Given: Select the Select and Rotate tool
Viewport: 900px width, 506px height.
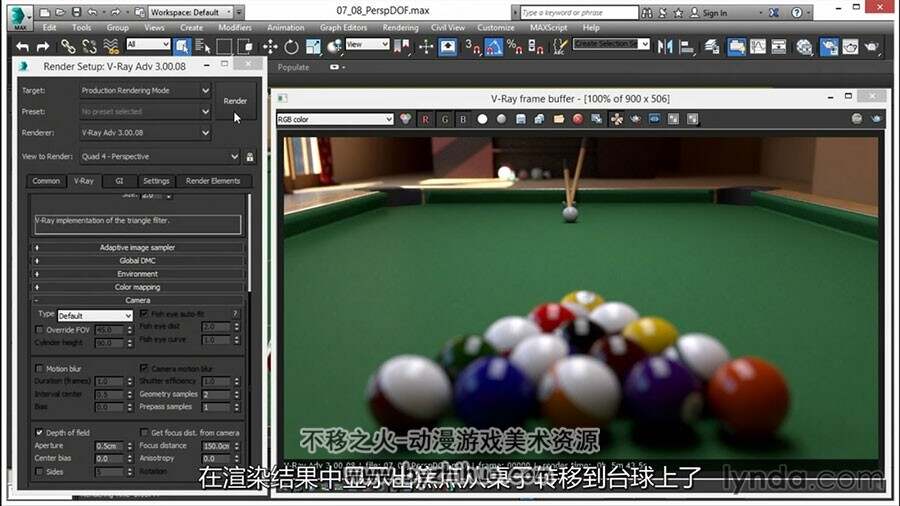Looking at the screenshot, I should pos(292,46).
